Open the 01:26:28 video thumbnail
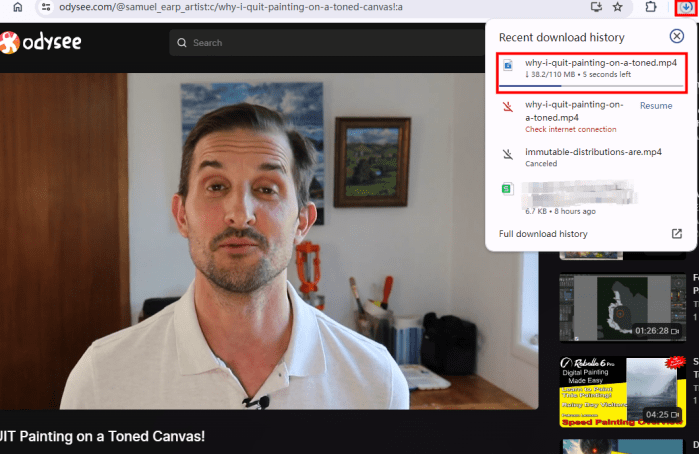The image size is (699, 454). pyautogui.click(x=622, y=307)
